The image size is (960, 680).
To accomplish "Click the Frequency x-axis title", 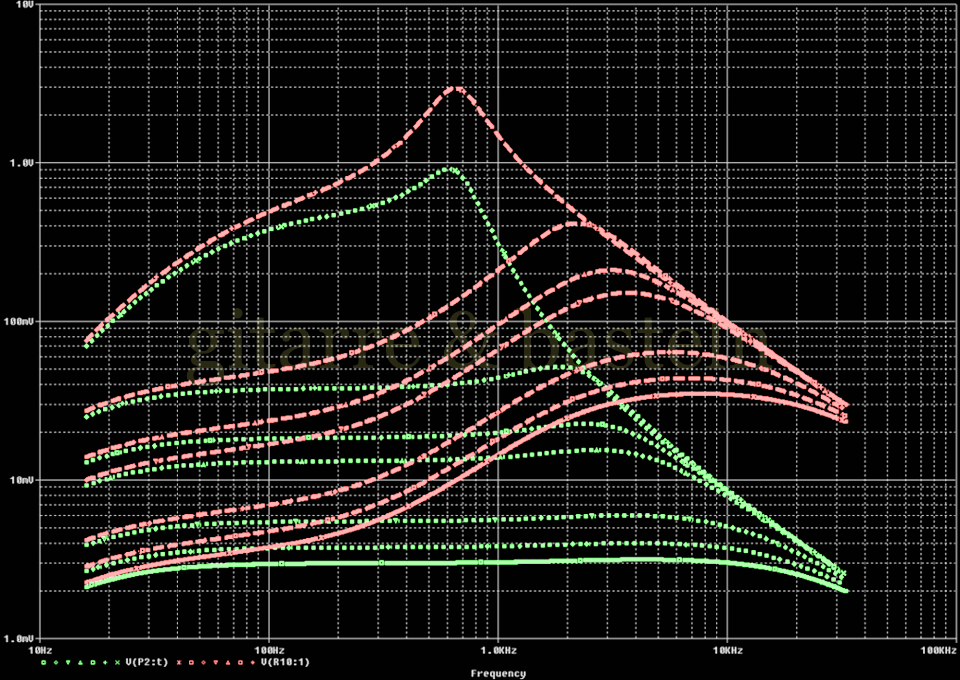I will [497, 674].
